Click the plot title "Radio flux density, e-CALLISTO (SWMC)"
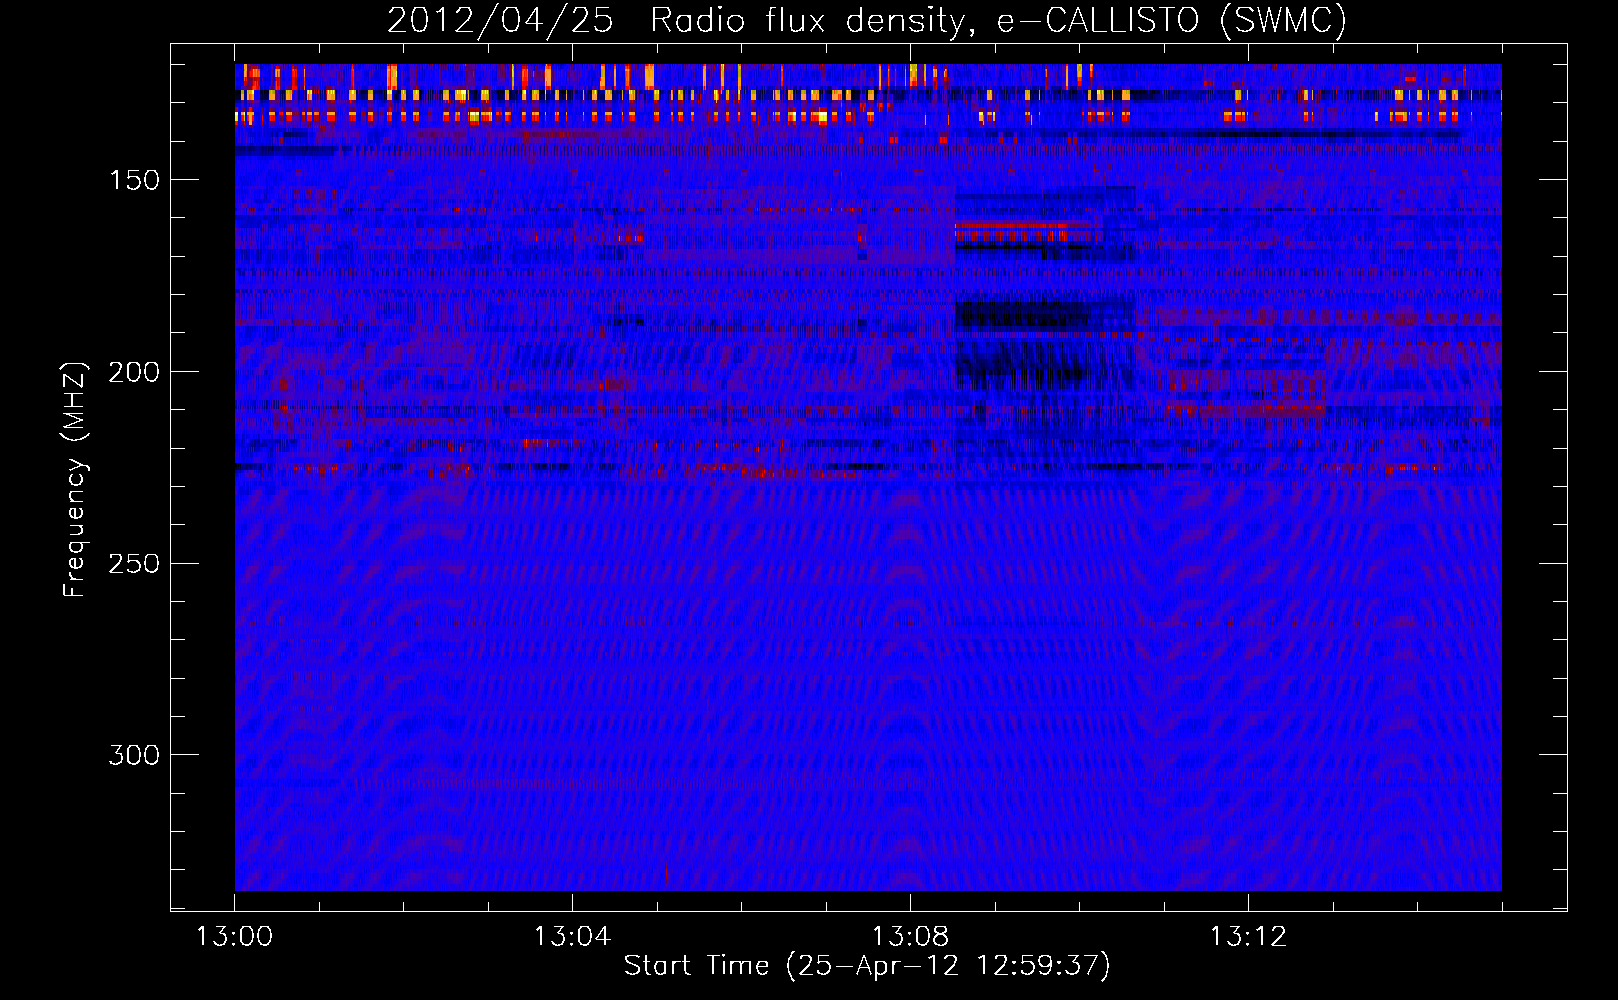Viewport: 1618px width, 1000px height. click(999, 20)
